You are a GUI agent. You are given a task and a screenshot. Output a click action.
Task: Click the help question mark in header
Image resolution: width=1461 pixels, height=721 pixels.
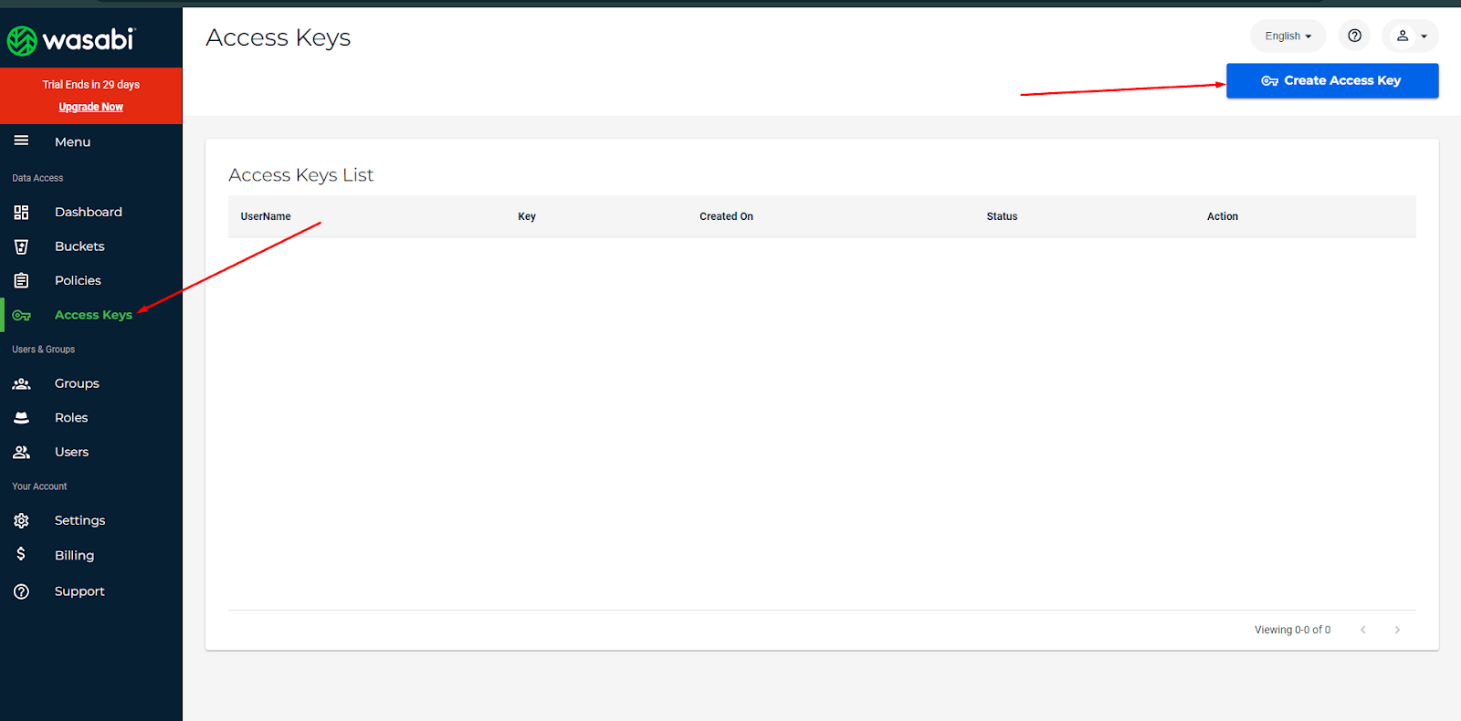[1354, 36]
